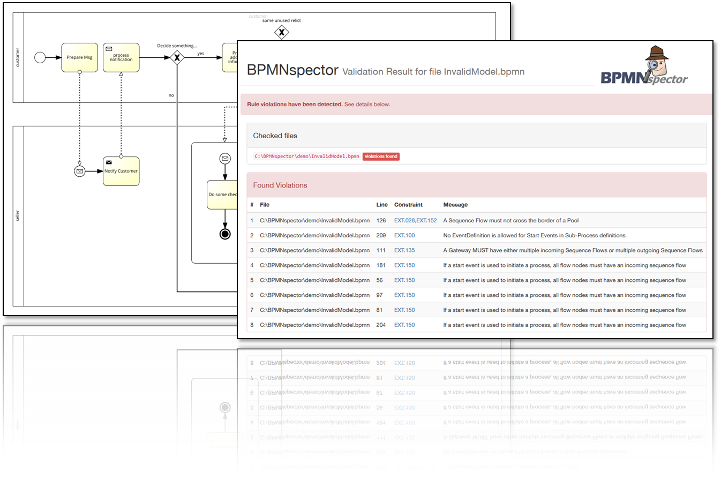Open the EXT.100 constraint link
This screenshot has height=492, width=721.
tap(405, 235)
